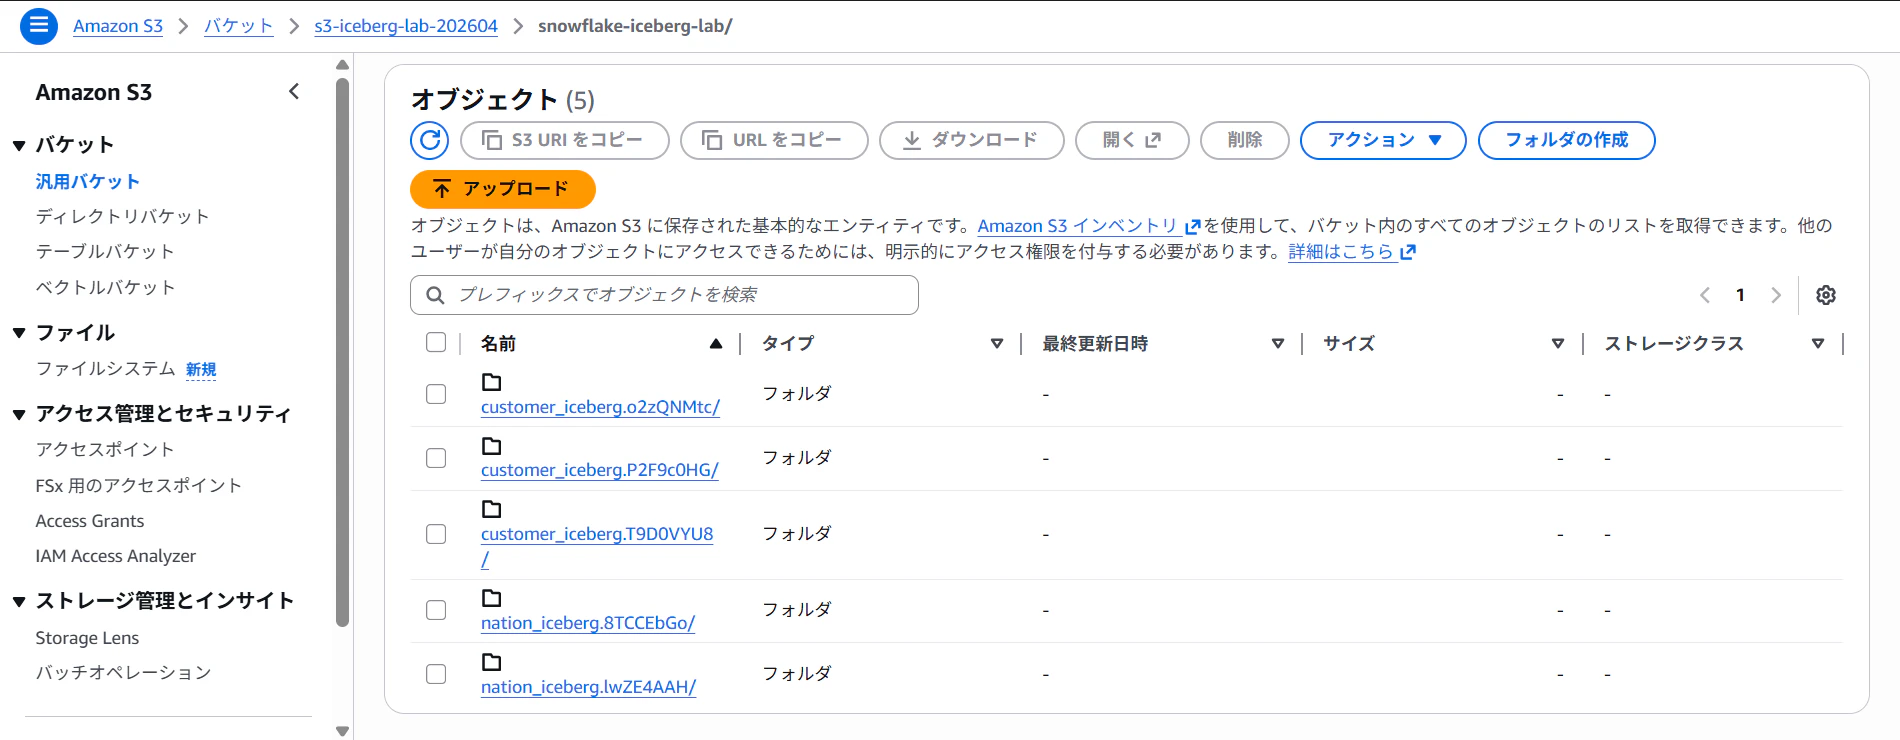Image resolution: width=1900 pixels, height=740 pixels.
Task: Click S3 URI をコピー button
Action: click(x=565, y=140)
